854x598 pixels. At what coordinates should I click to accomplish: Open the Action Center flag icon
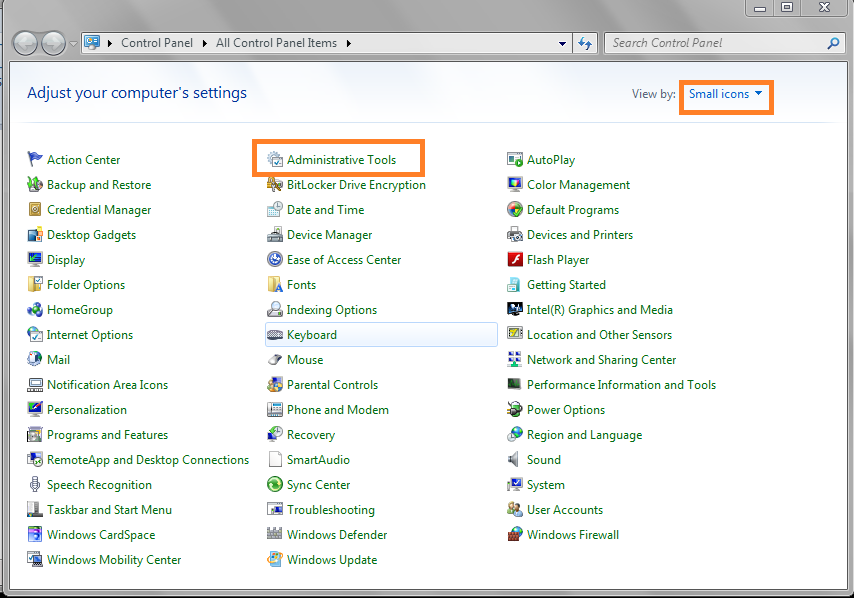pyautogui.click(x=35, y=159)
